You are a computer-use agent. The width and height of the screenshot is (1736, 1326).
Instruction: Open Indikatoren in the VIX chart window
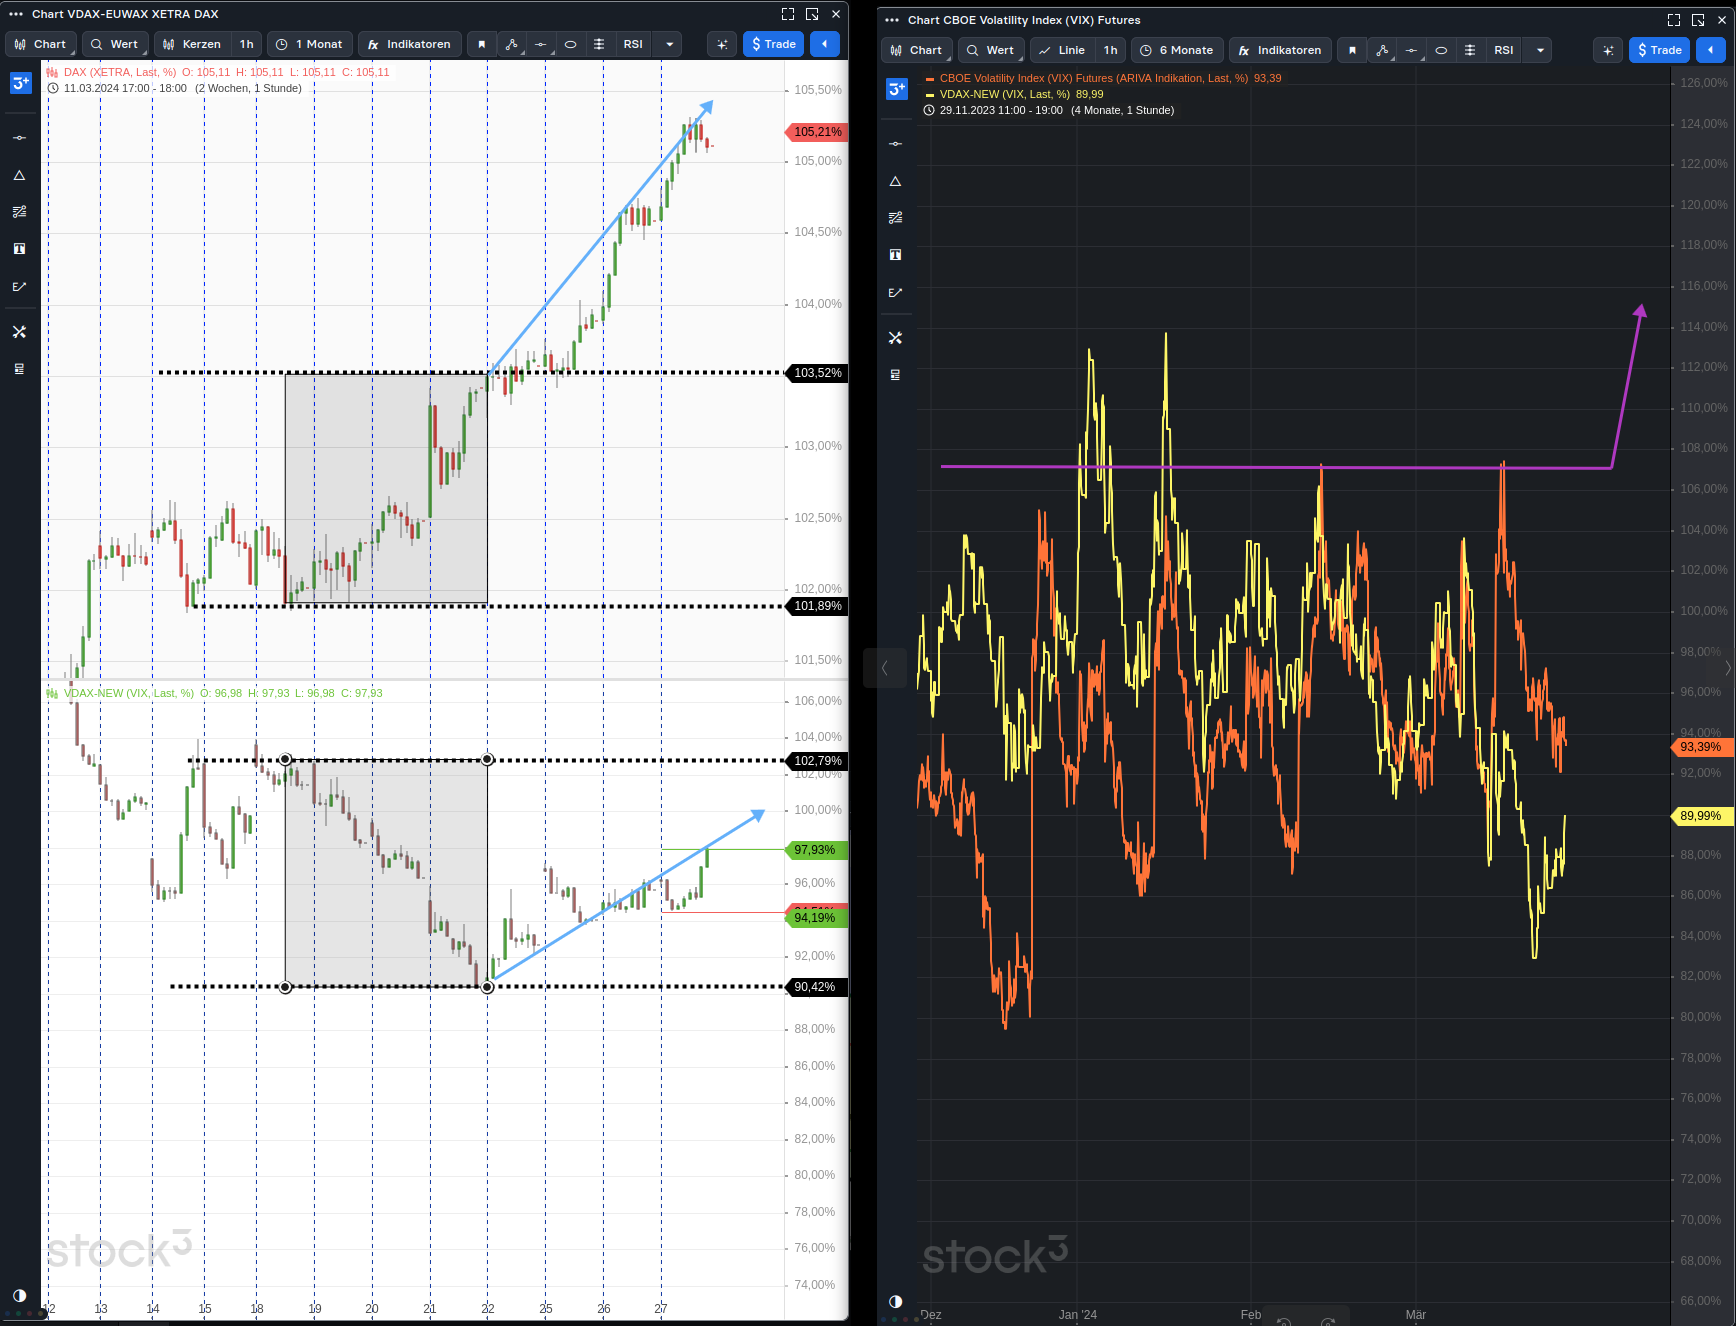tap(1281, 50)
